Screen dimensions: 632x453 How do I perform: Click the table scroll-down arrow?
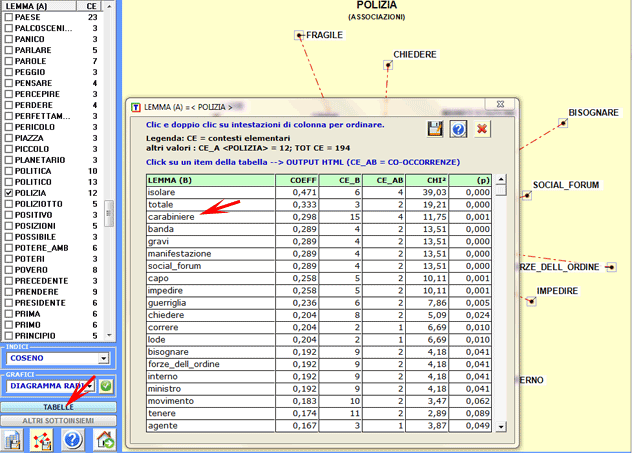(501, 426)
